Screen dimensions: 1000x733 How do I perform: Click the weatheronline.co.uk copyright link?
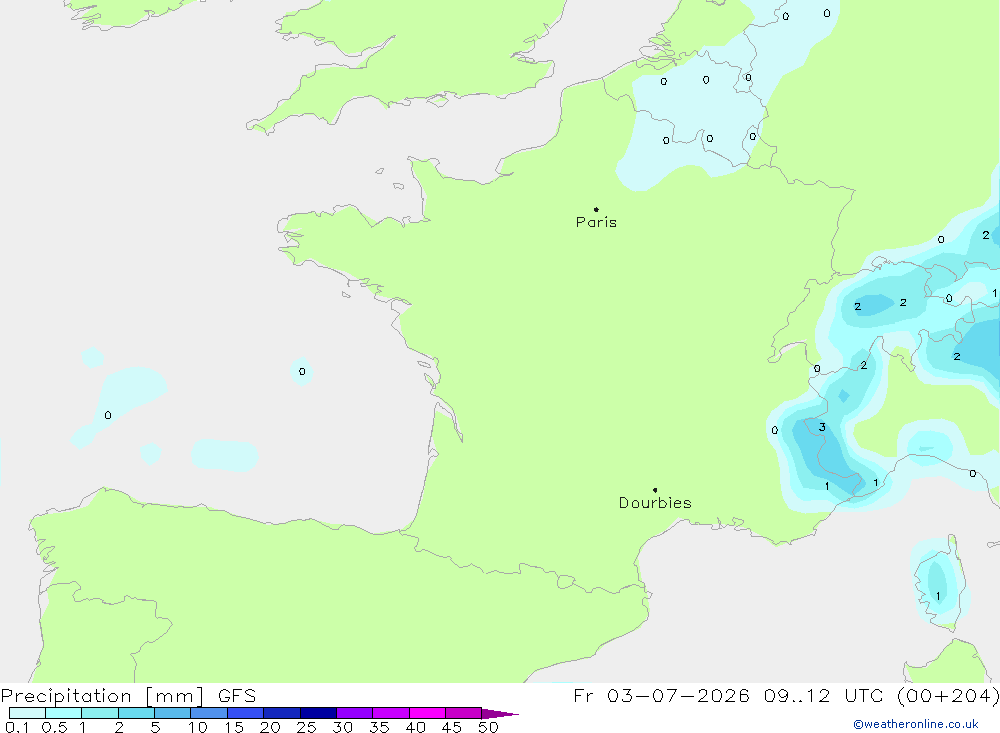point(916,724)
